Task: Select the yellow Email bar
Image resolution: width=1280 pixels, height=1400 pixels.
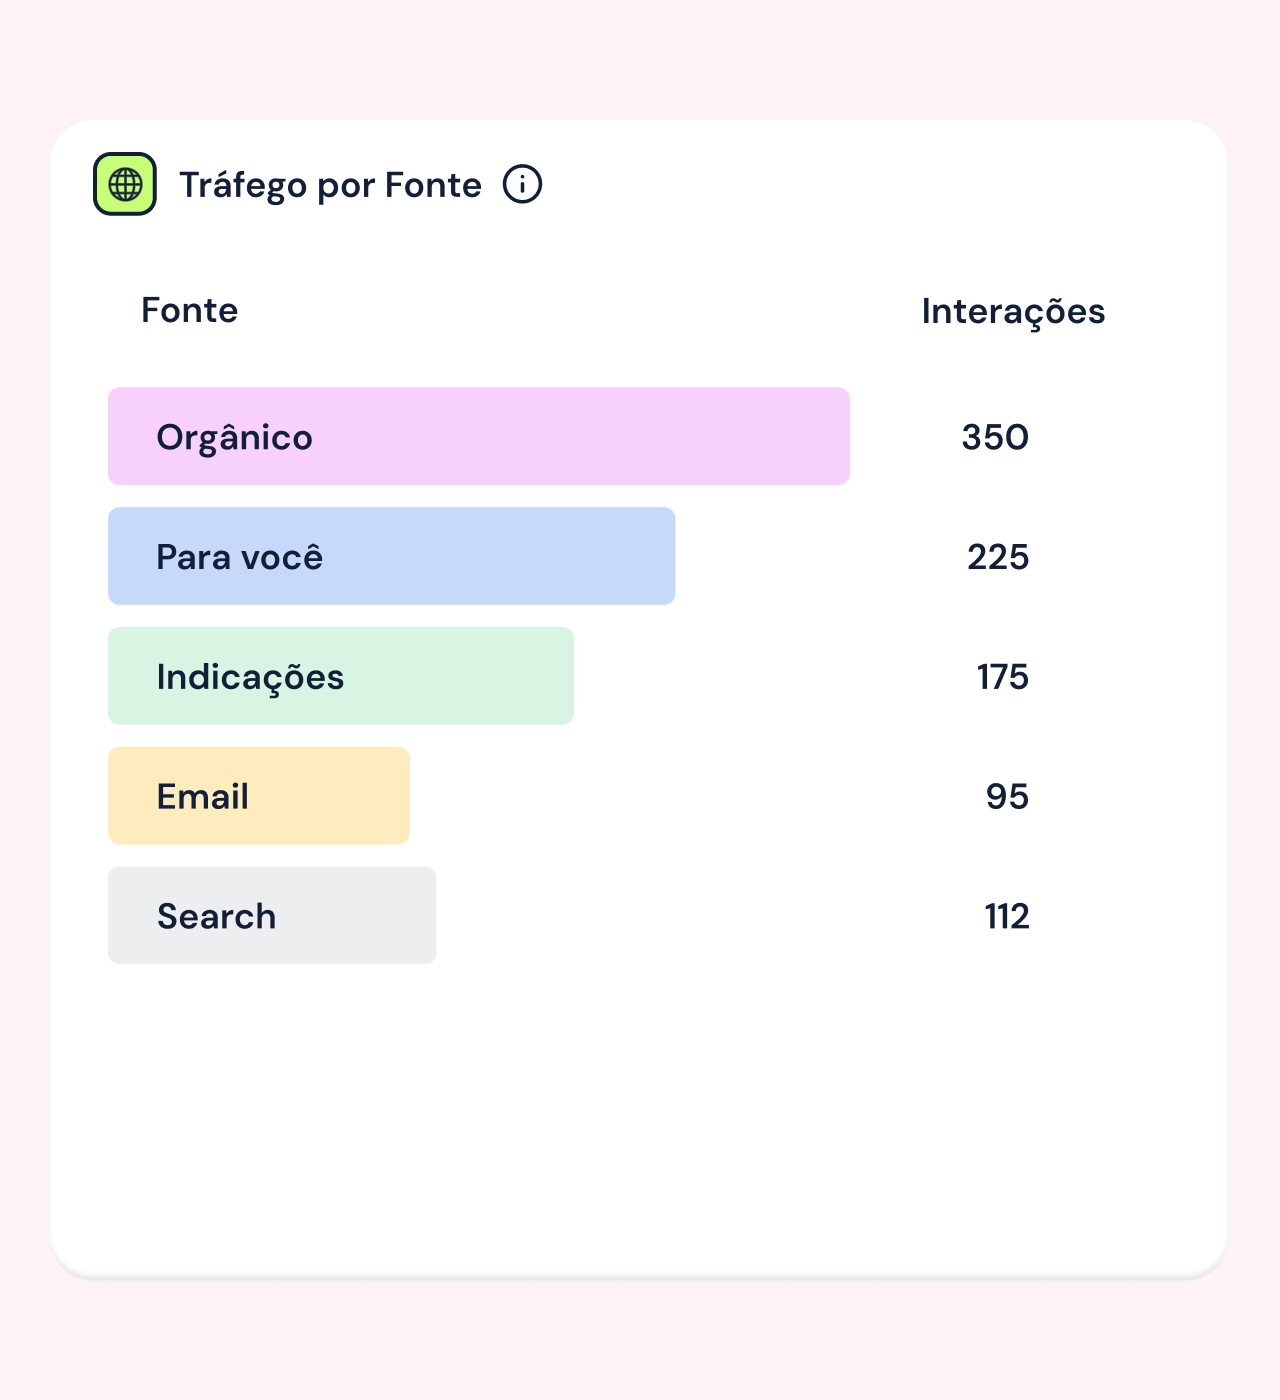Action: 330,796
